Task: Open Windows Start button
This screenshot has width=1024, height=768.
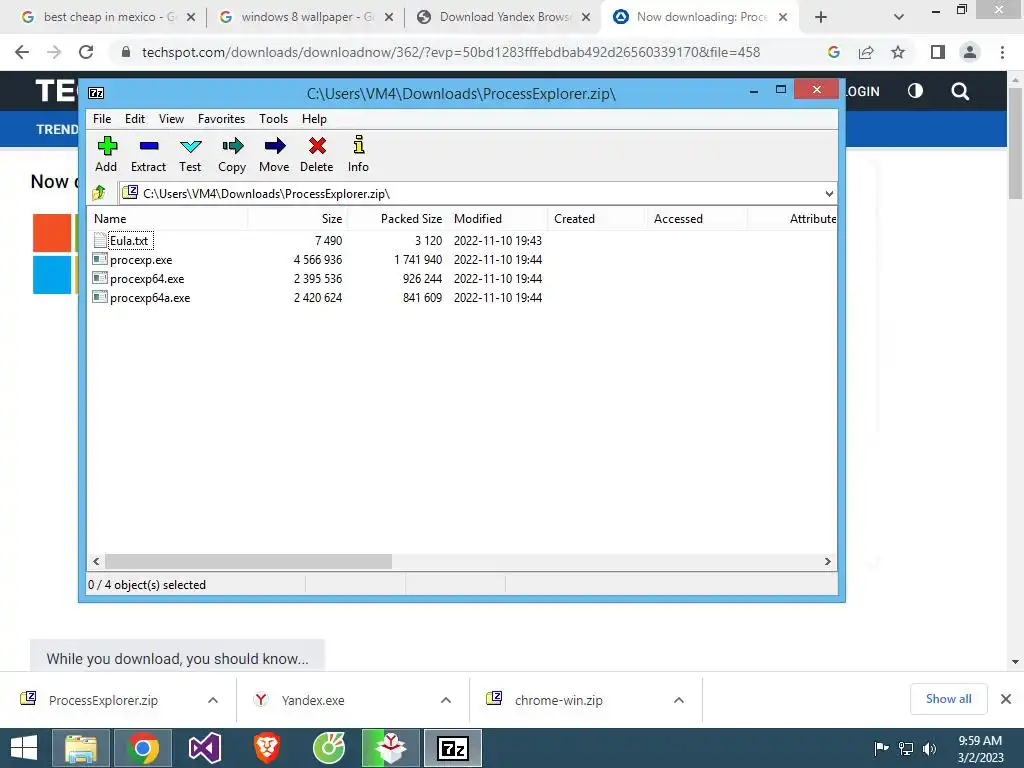Action: tap(24, 748)
